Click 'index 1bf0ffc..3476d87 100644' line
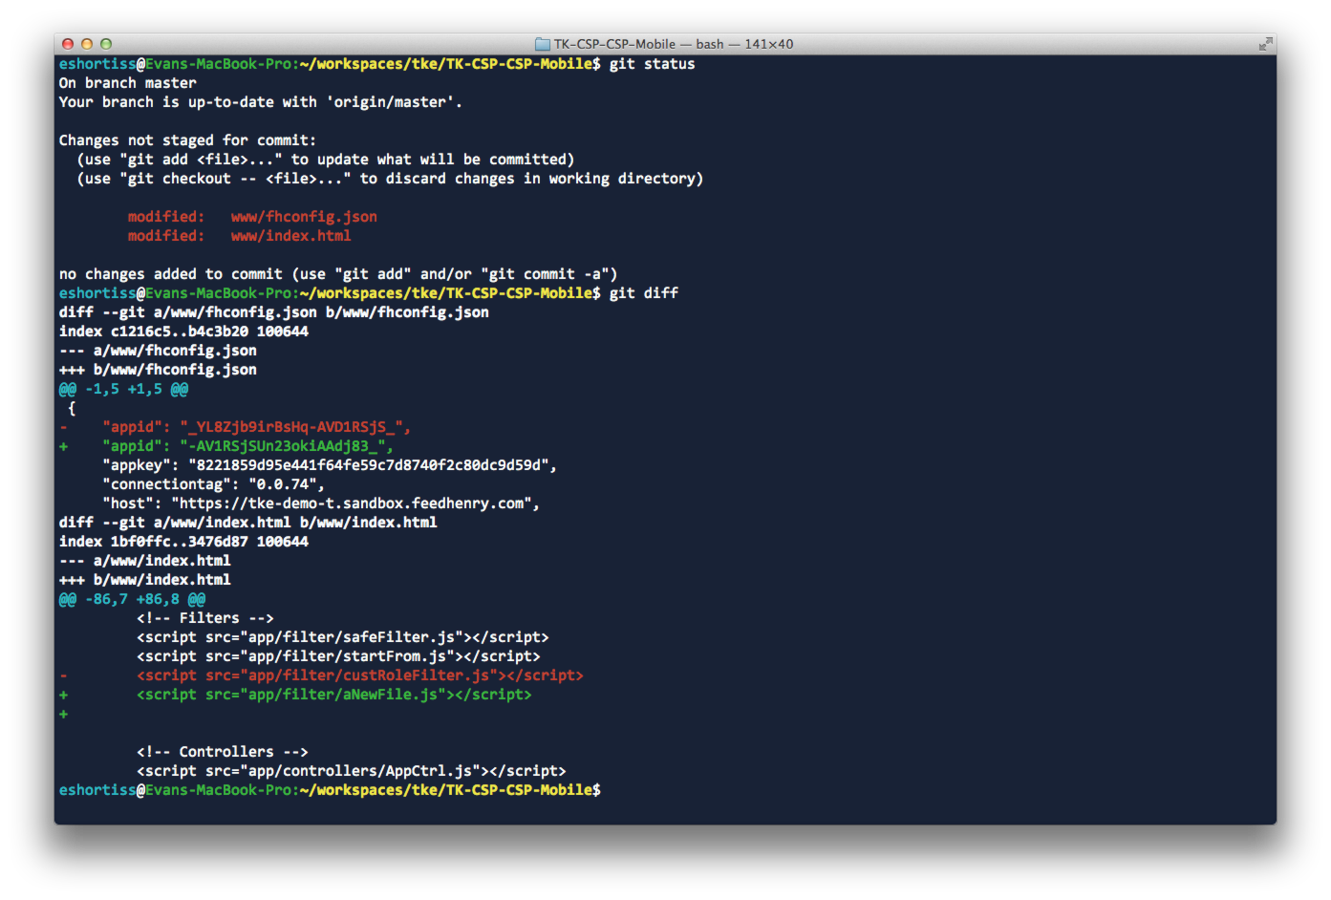Viewport: 1331px width, 900px height. point(183,541)
